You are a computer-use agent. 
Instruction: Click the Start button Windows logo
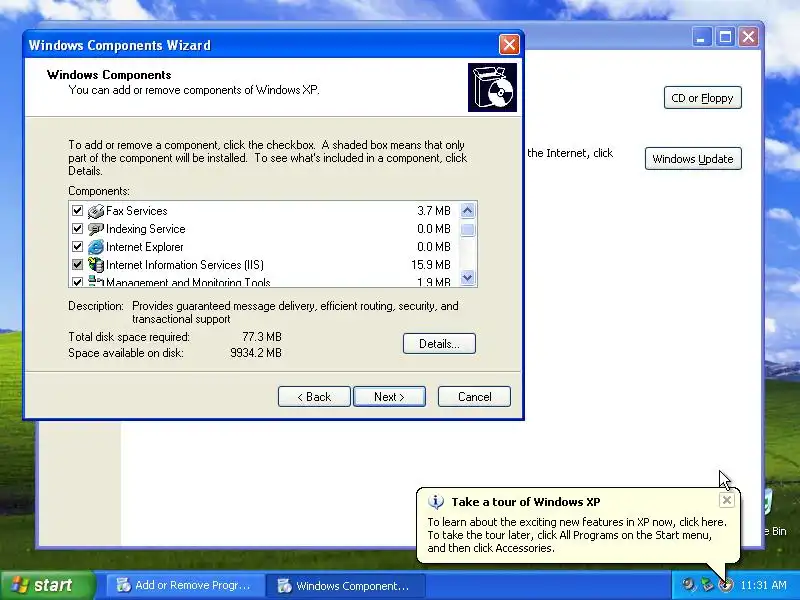[x=20, y=585]
